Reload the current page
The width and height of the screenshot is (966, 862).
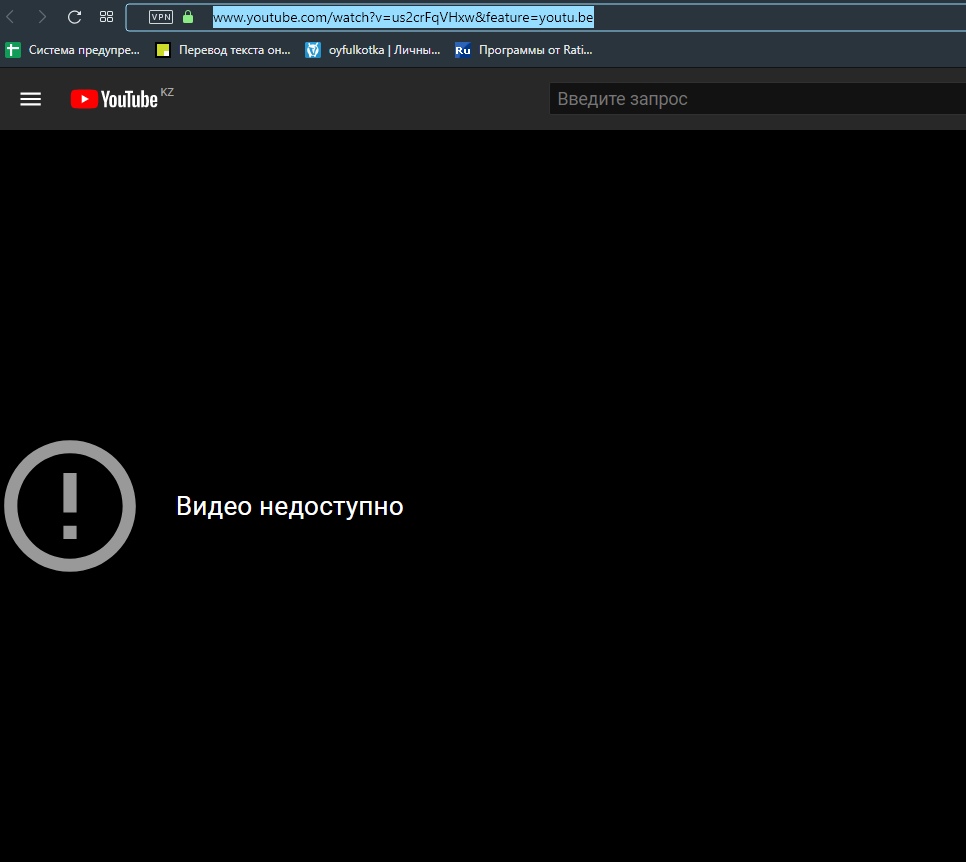[74, 17]
